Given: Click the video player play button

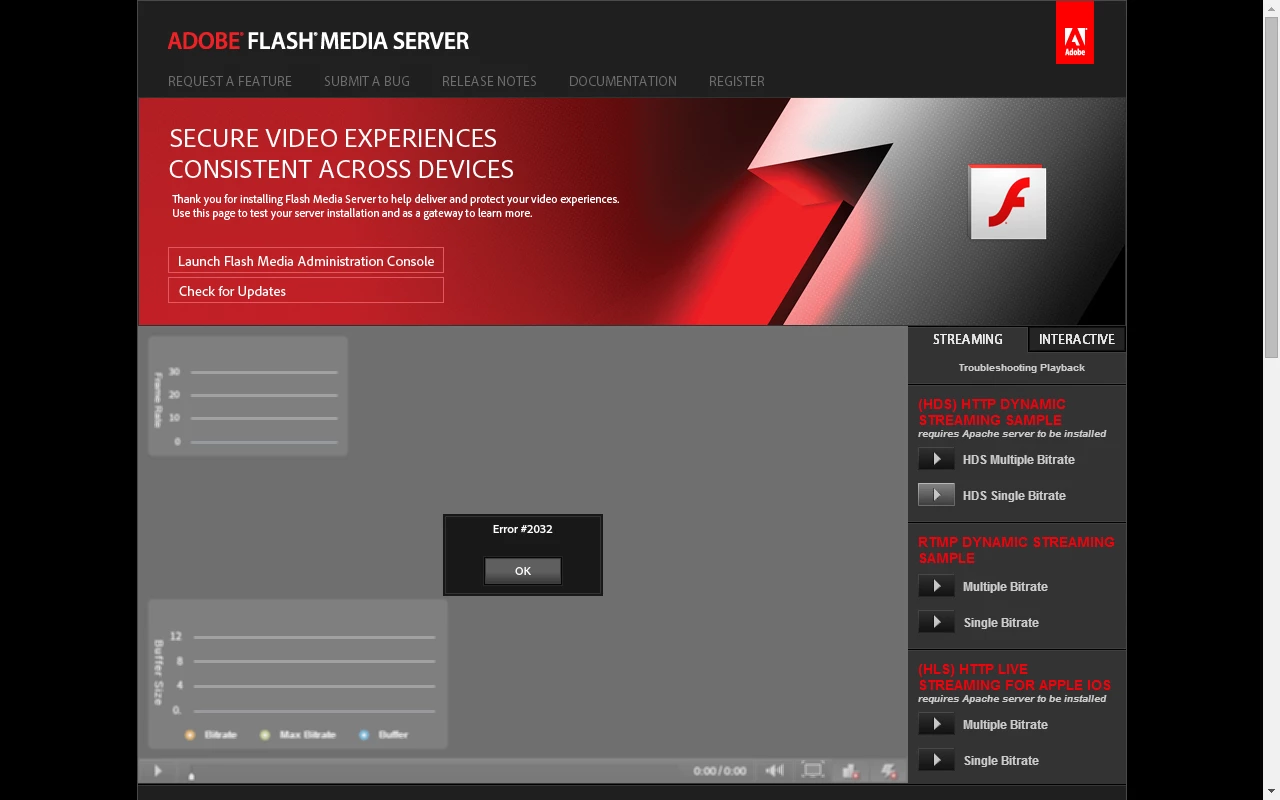Looking at the screenshot, I should [x=158, y=771].
